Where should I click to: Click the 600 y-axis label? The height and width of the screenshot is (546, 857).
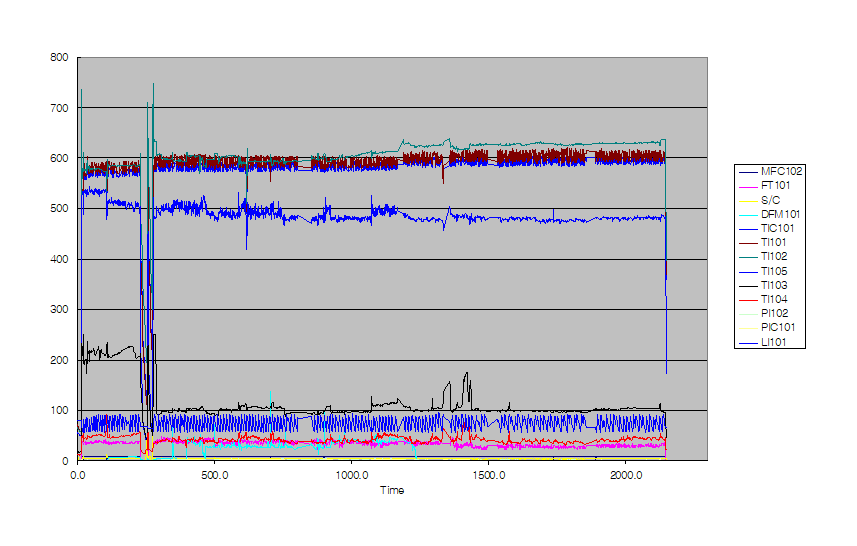coord(59,158)
